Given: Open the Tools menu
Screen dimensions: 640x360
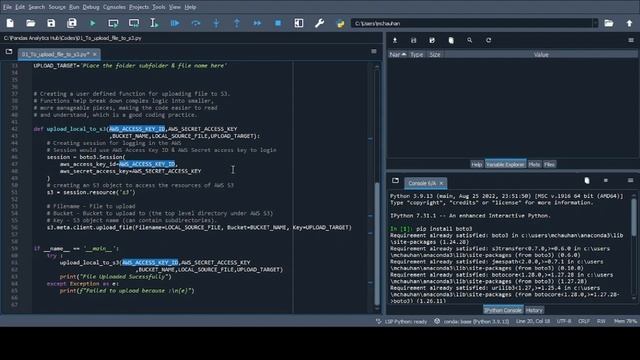Looking at the screenshot, I should (x=159, y=7).
